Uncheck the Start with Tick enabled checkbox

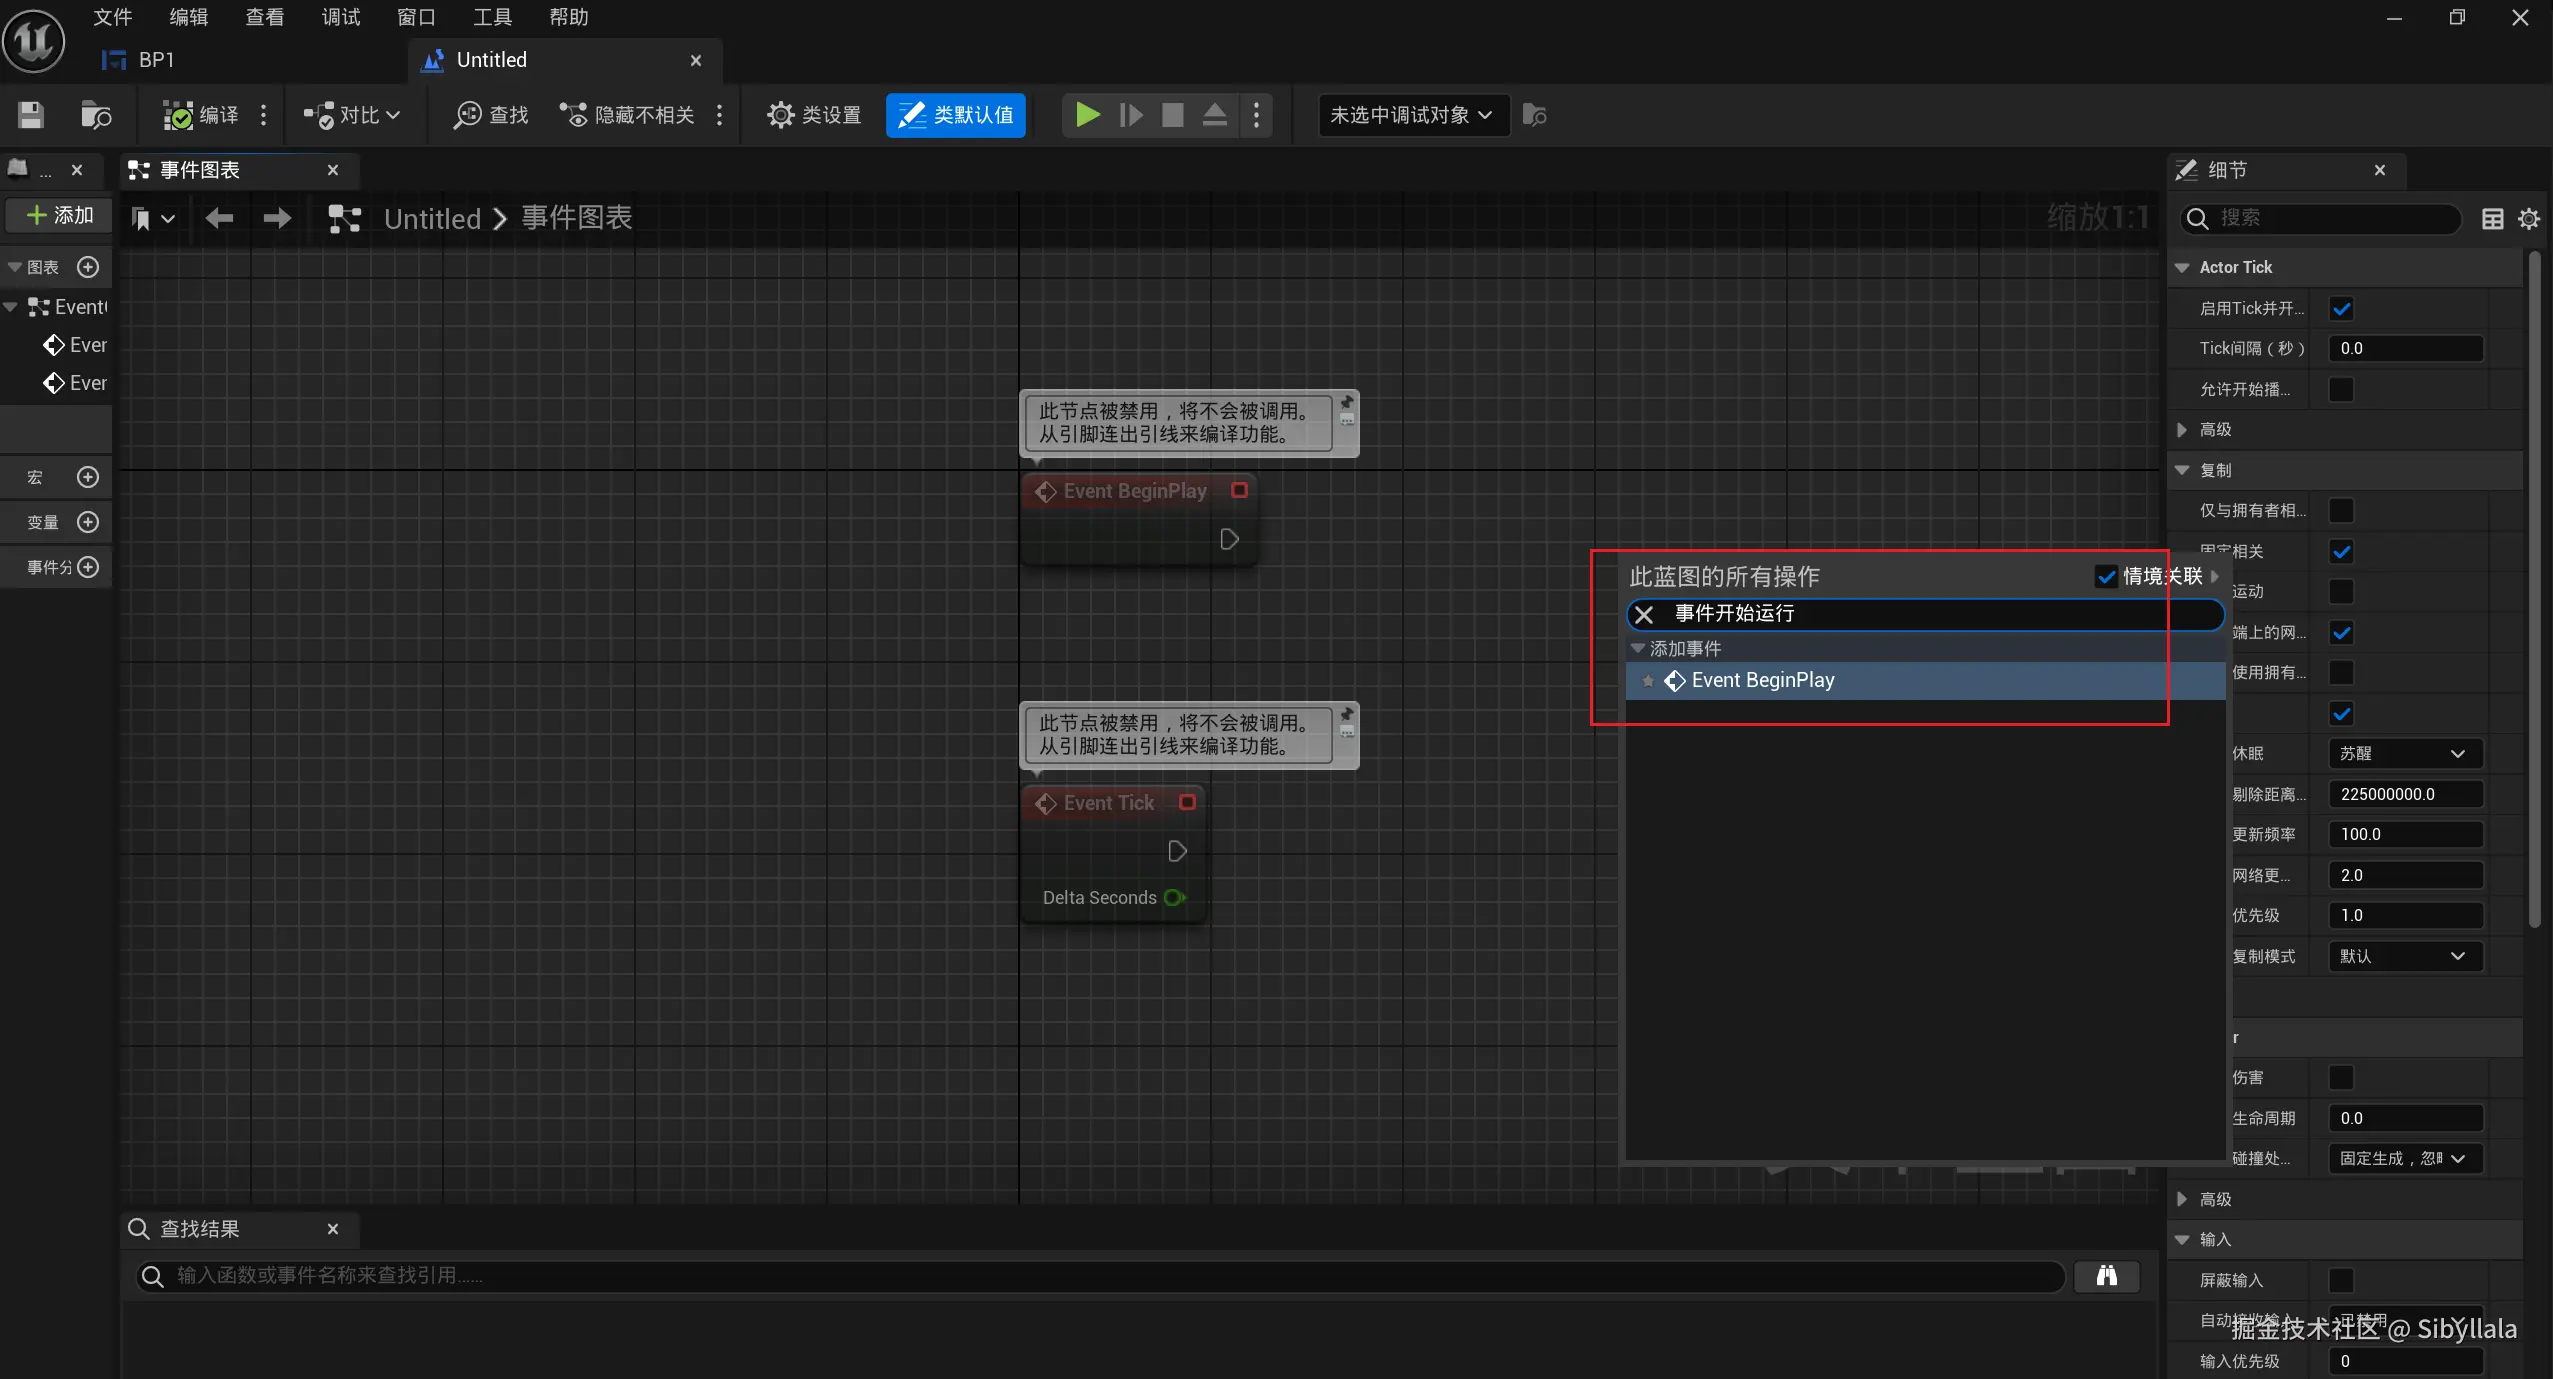tap(2341, 308)
